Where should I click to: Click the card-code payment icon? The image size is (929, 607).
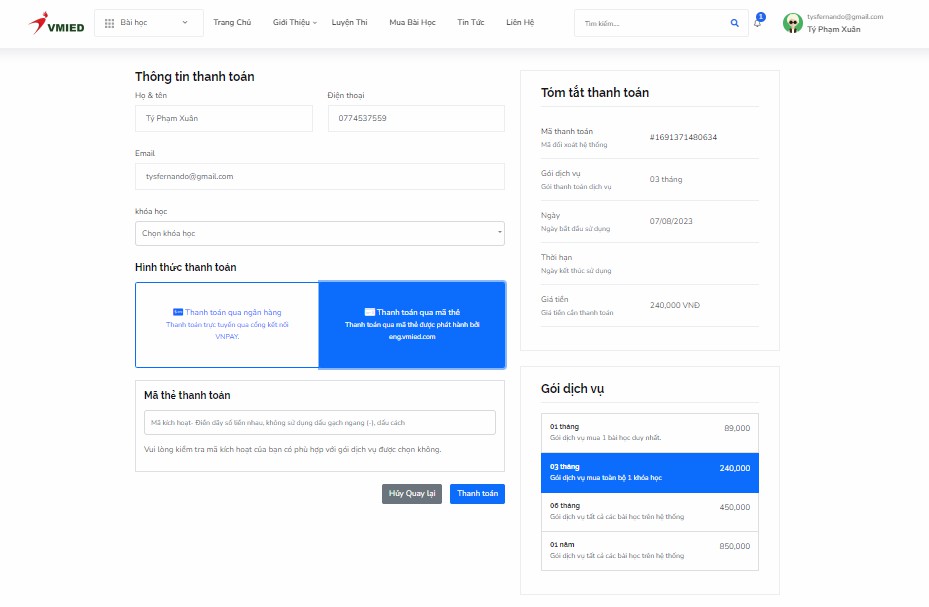pyautogui.click(x=370, y=312)
